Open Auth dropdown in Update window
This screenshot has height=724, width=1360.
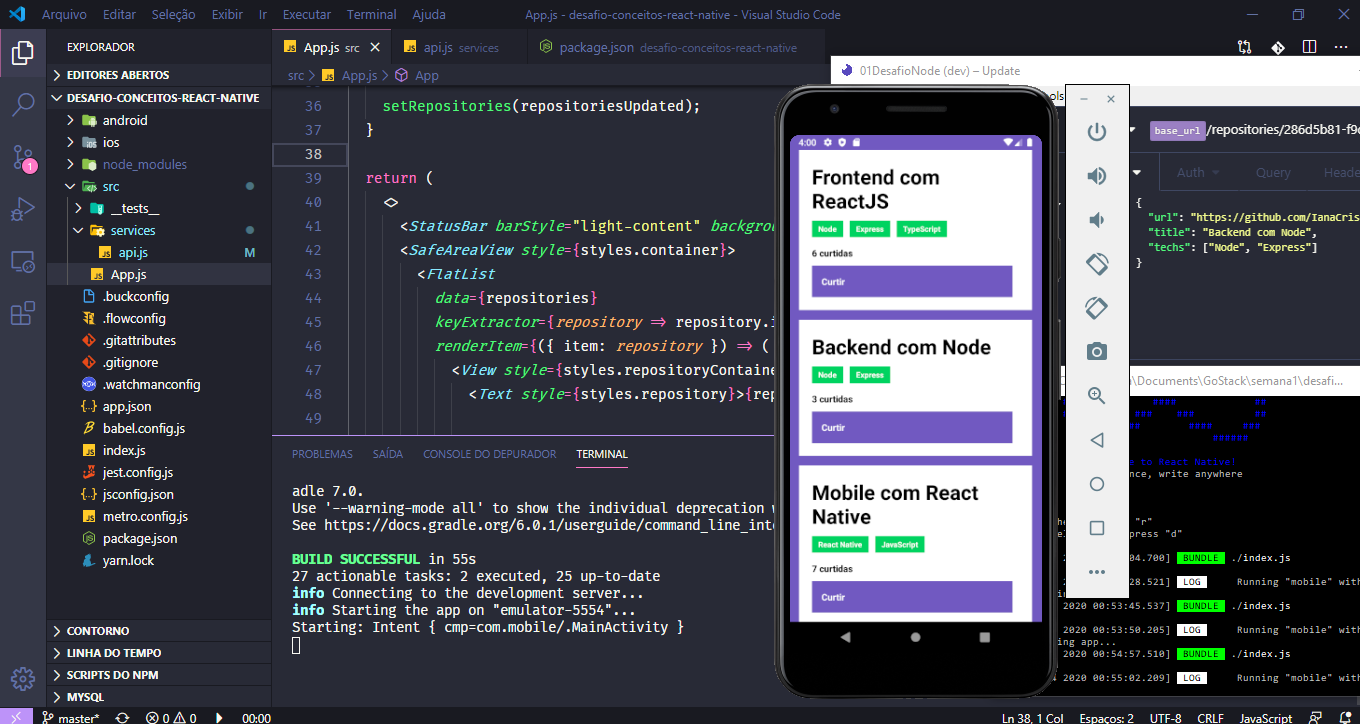coord(1198,172)
